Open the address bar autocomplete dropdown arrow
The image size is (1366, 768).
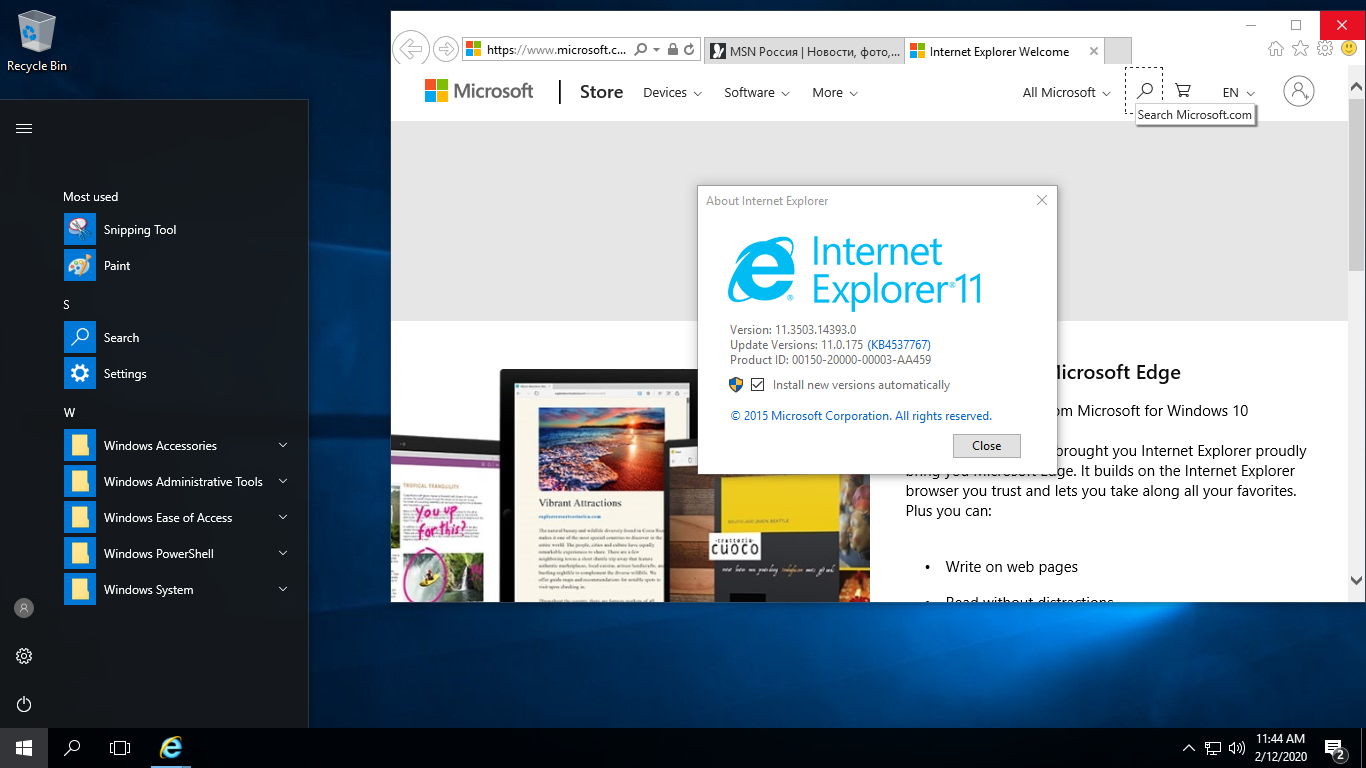click(656, 49)
